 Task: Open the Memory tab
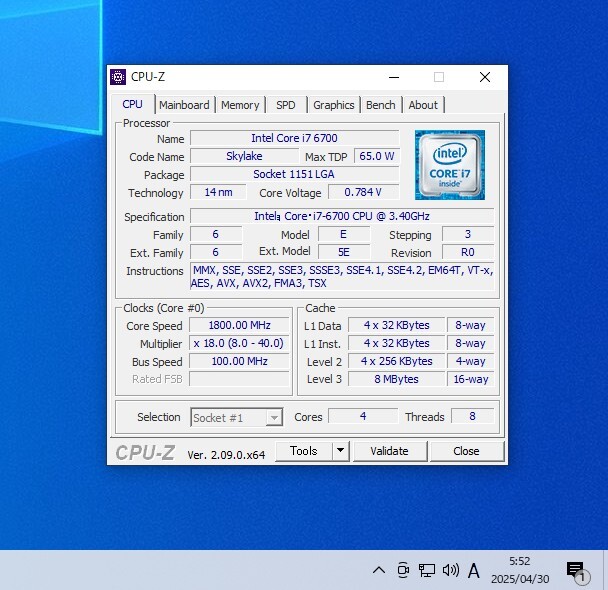pyautogui.click(x=240, y=105)
